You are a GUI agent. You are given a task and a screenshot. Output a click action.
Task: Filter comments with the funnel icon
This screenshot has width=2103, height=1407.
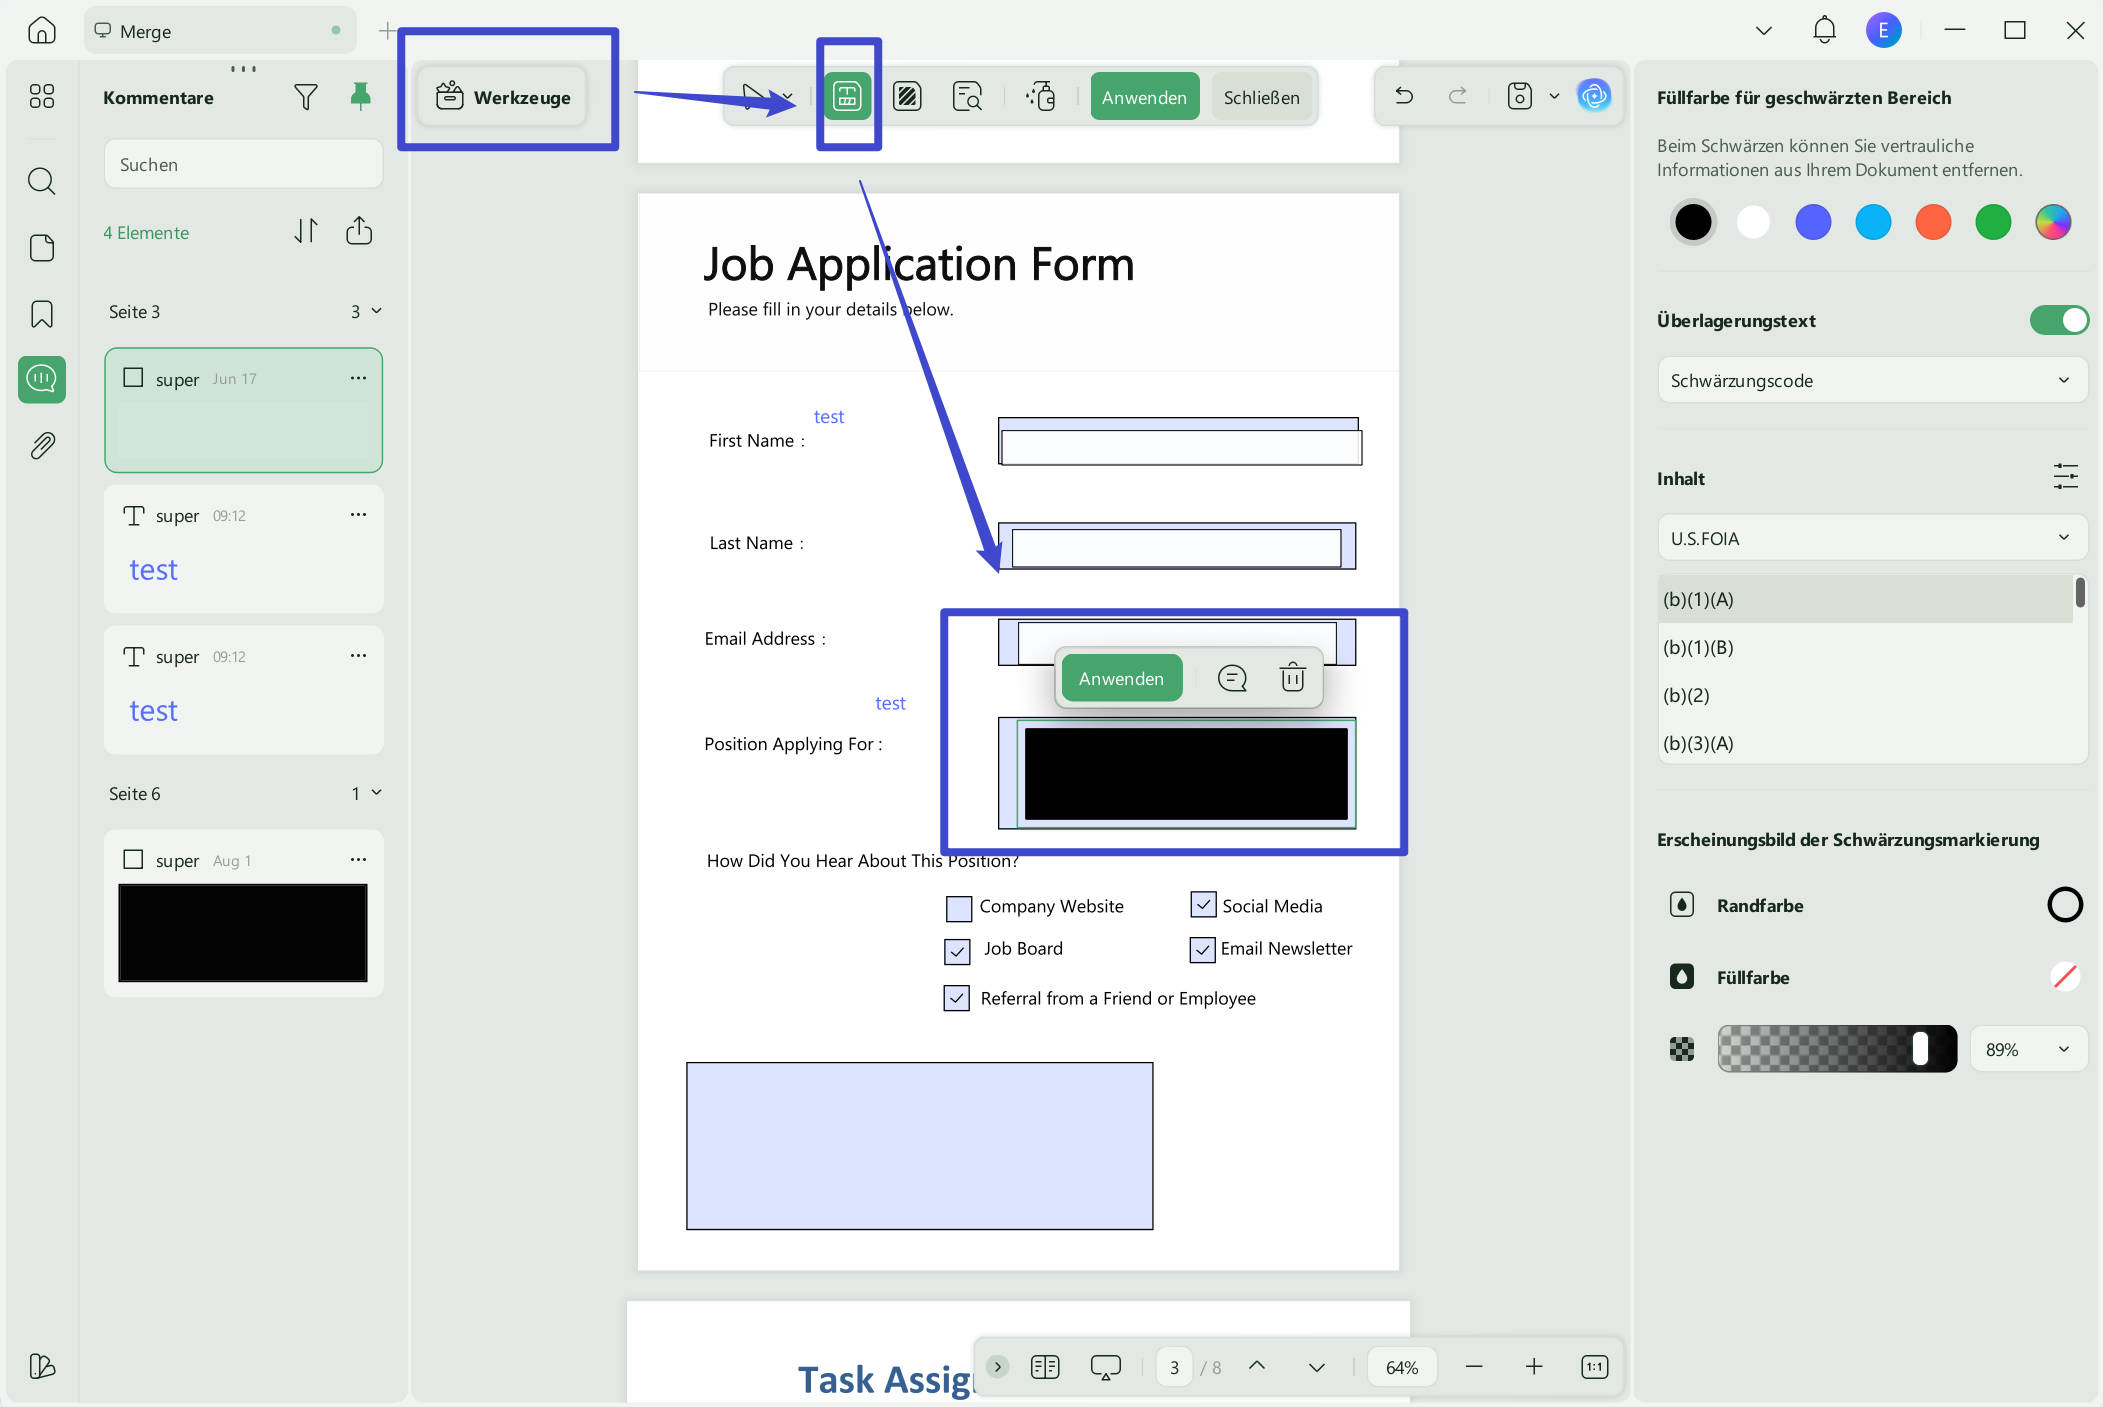(x=306, y=97)
